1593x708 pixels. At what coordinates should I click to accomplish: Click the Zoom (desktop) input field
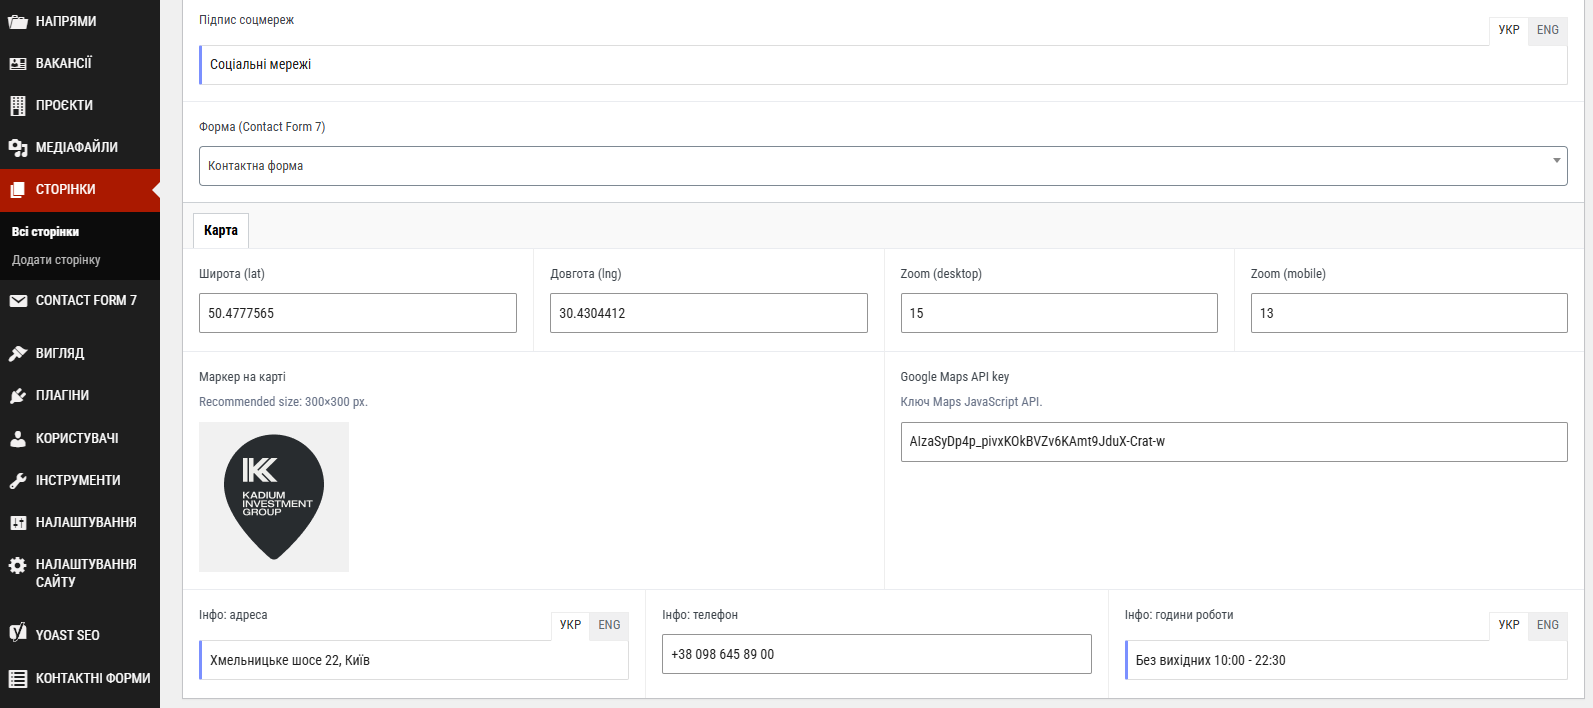(x=1059, y=313)
